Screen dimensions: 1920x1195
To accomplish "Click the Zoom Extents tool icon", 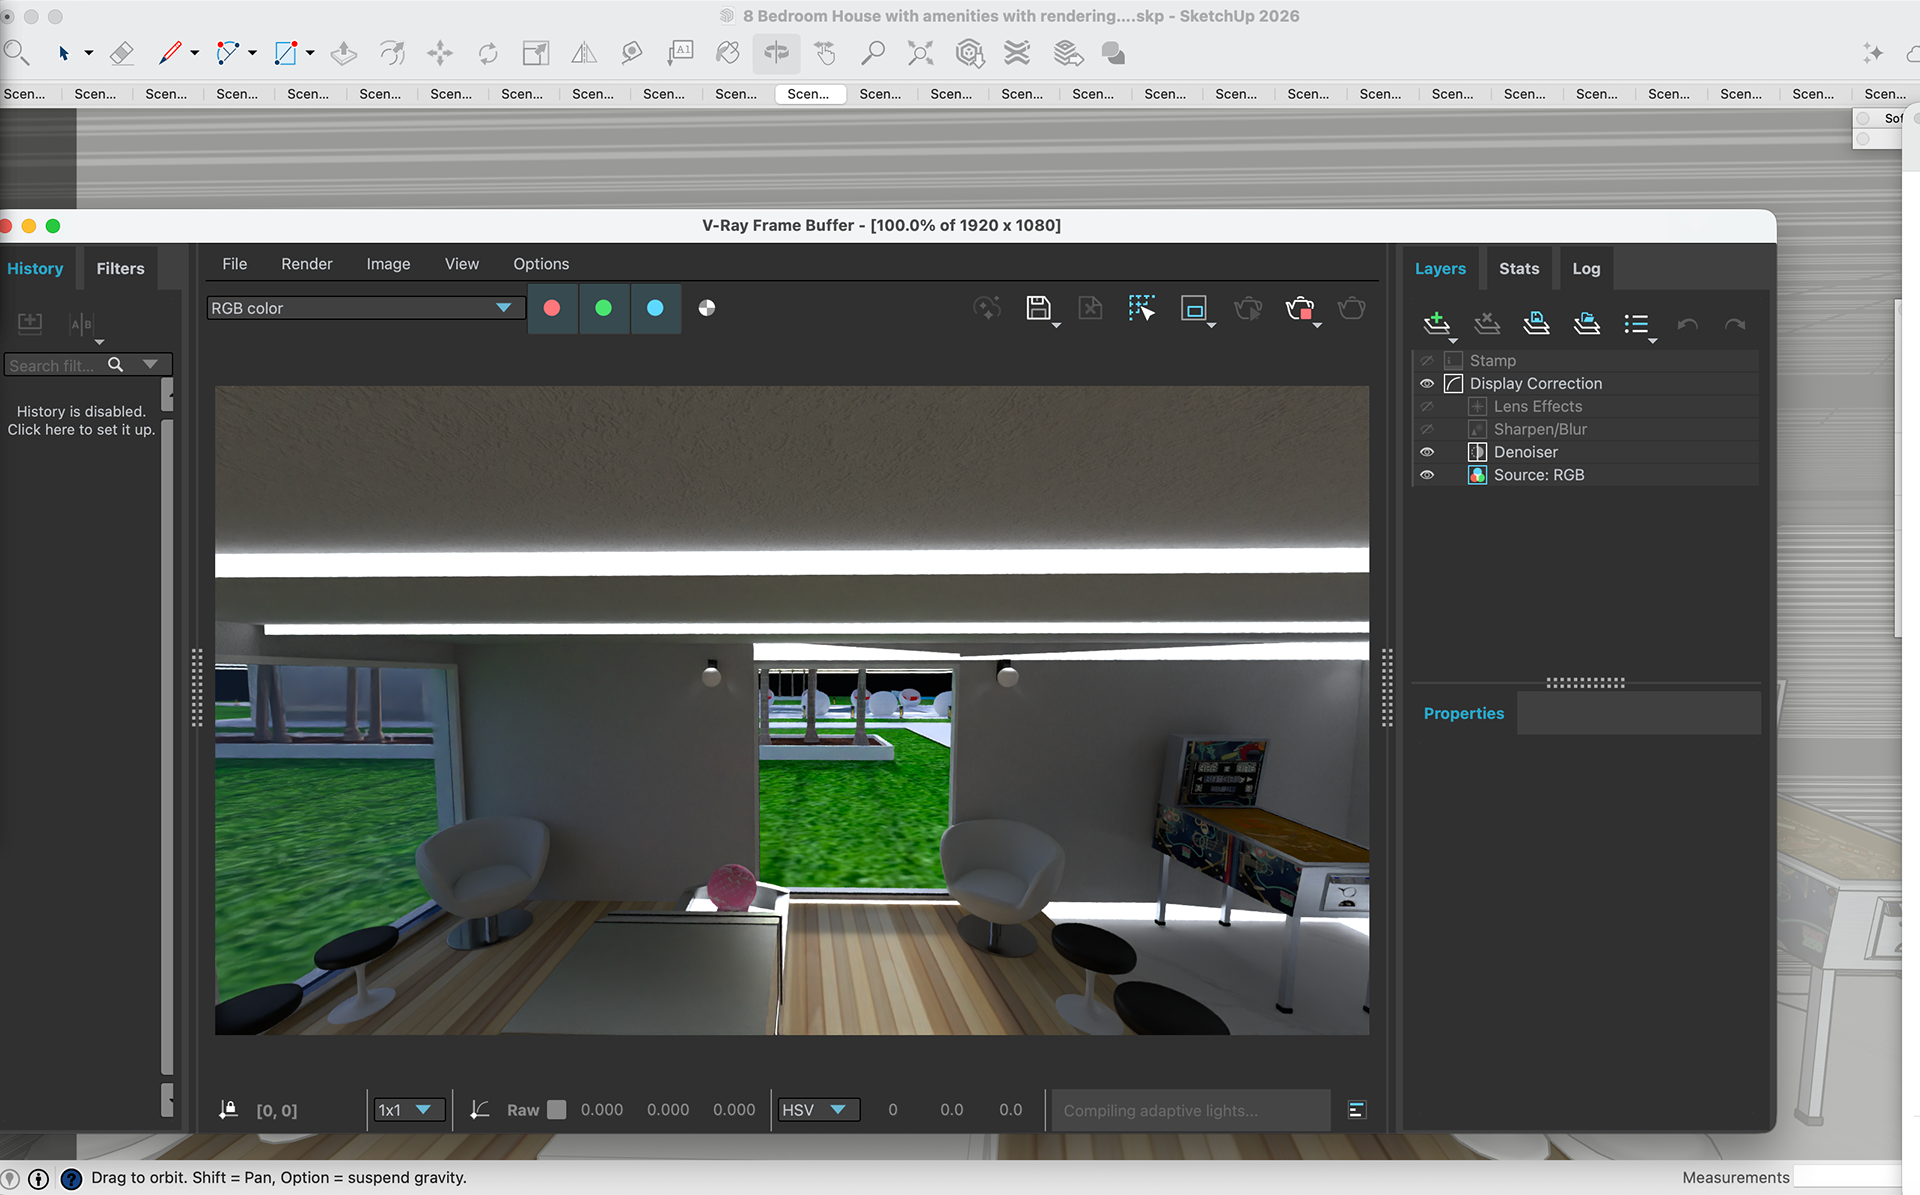I will click(920, 53).
